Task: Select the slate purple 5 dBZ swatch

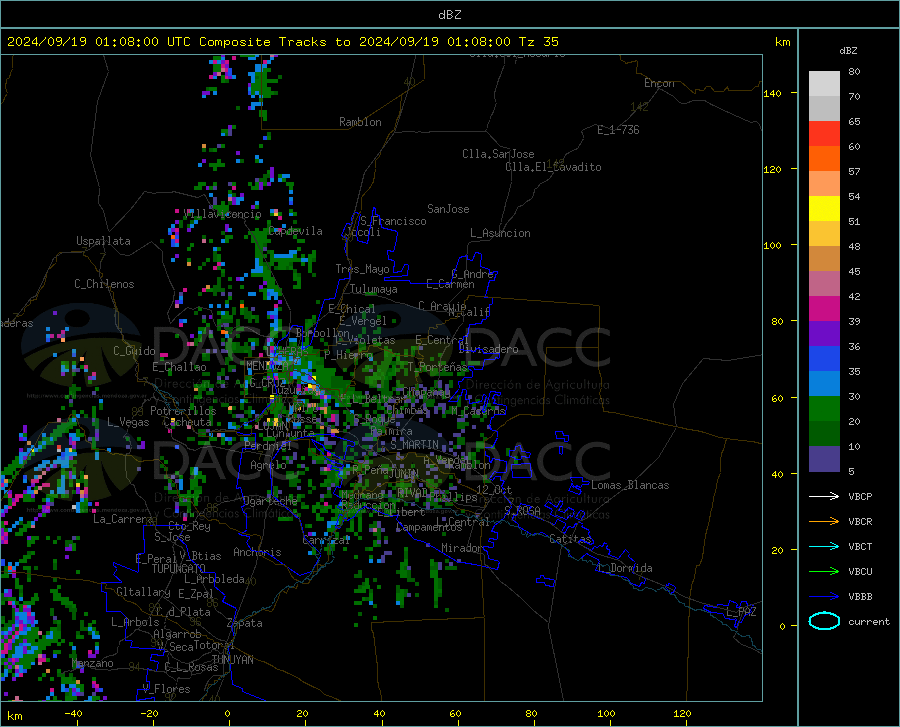Action: coord(824,459)
